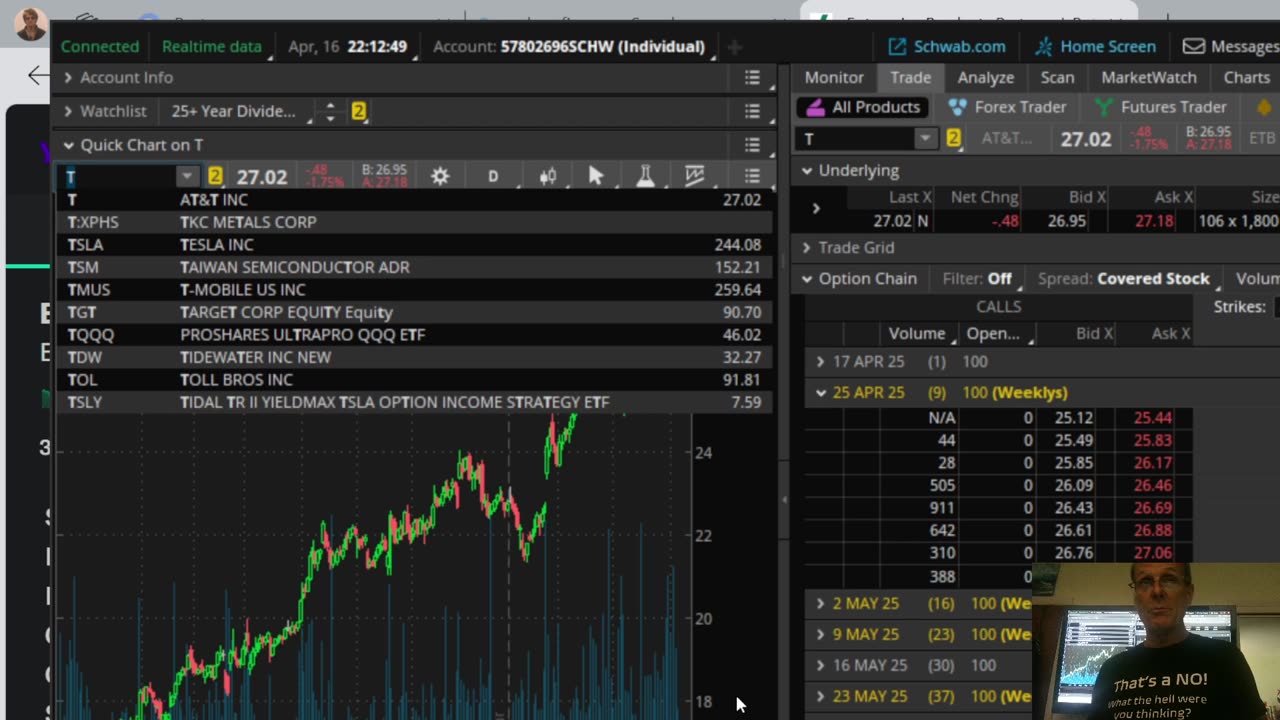Choose T-MOBILE US INC suggestion

click(x=414, y=290)
